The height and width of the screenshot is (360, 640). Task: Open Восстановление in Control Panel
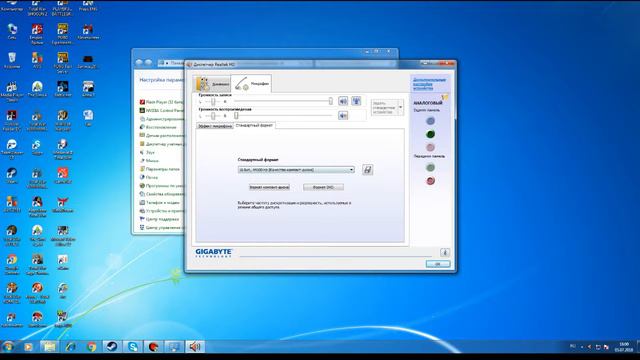[x=158, y=127]
